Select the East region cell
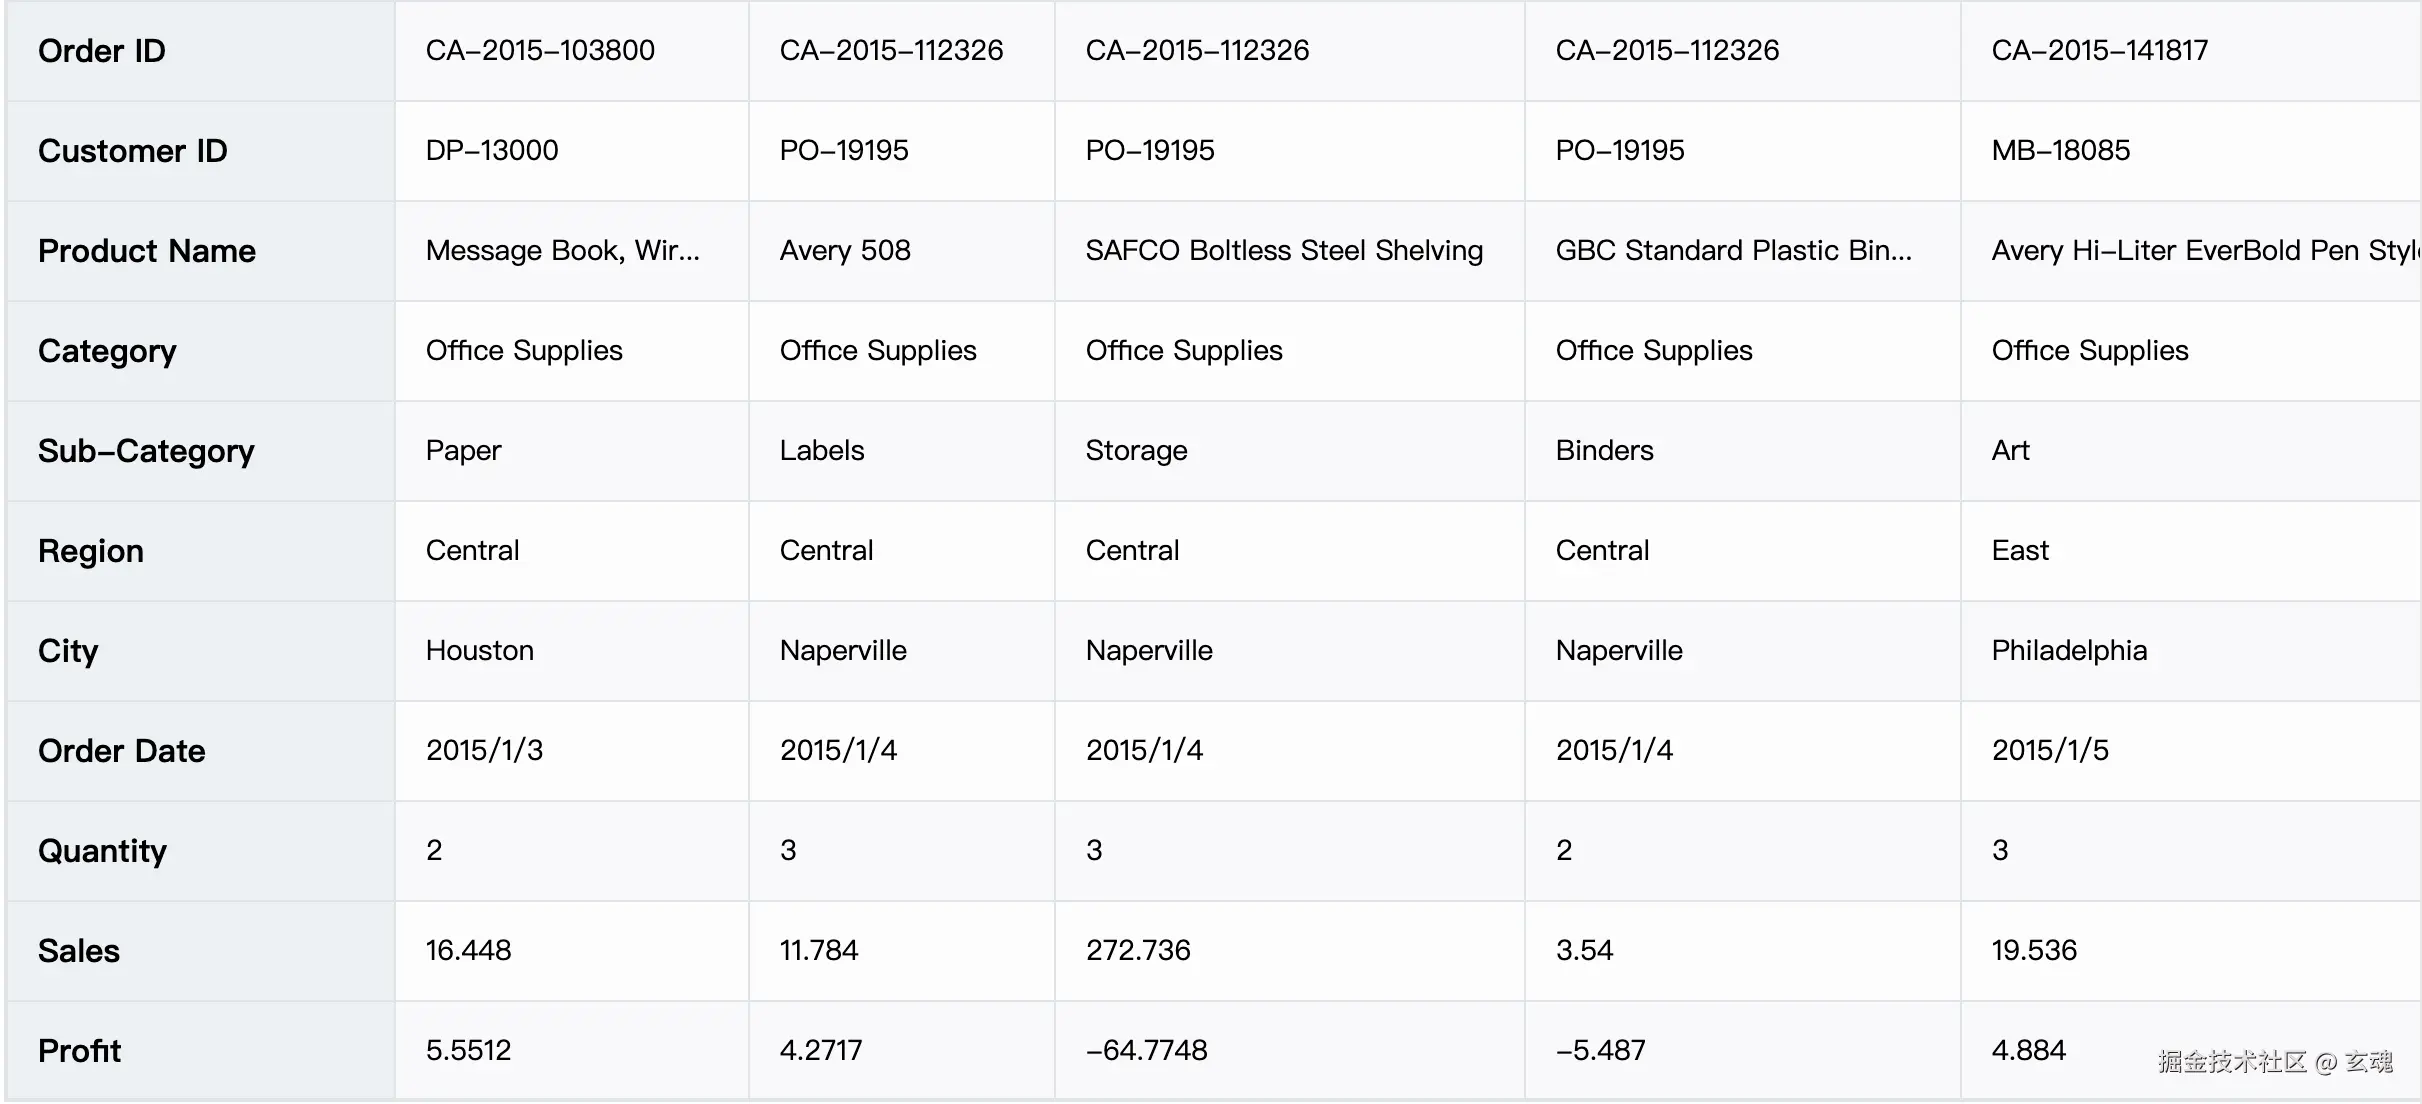Image resolution: width=2422 pixels, height=1104 pixels. click(2020, 551)
